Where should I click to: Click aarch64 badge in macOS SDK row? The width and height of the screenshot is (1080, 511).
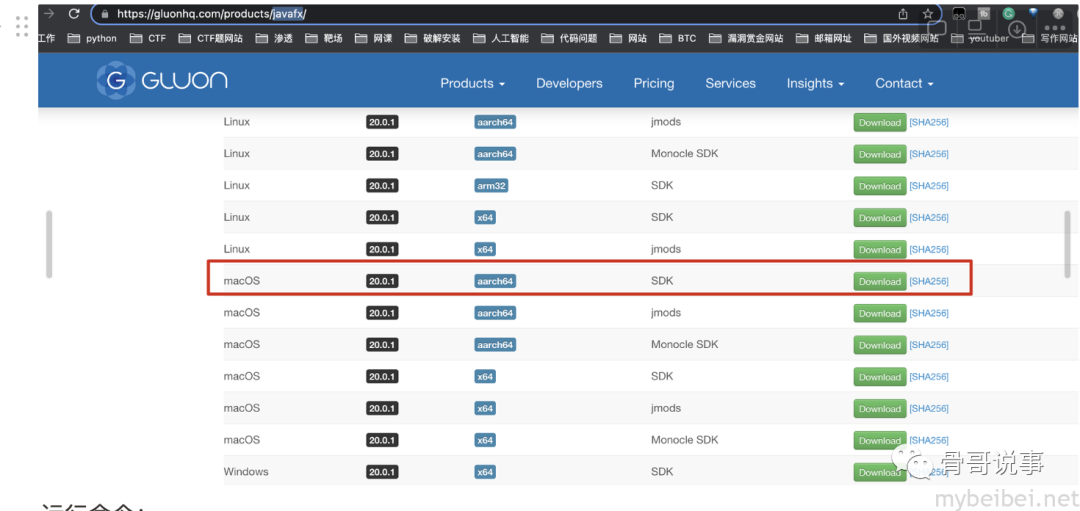495,282
